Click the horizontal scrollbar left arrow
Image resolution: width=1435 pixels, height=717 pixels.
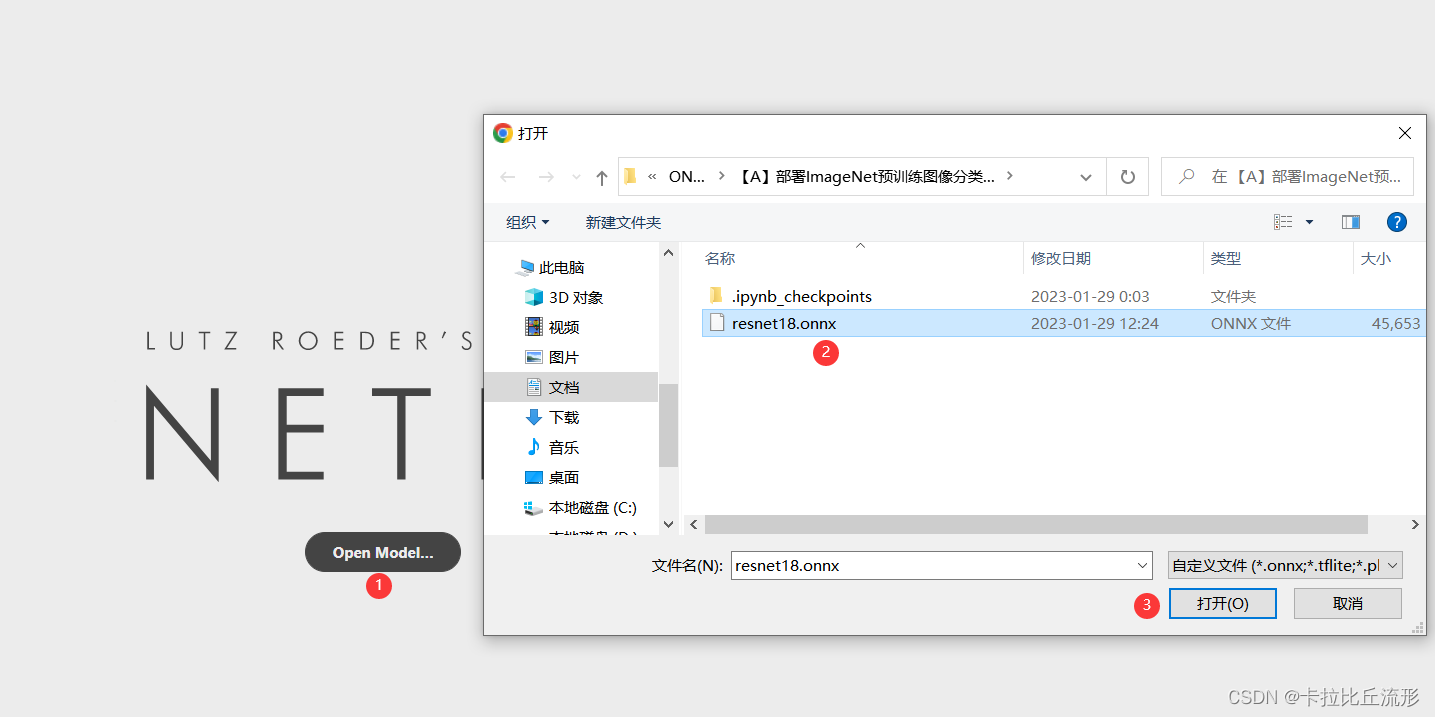(694, 524)
